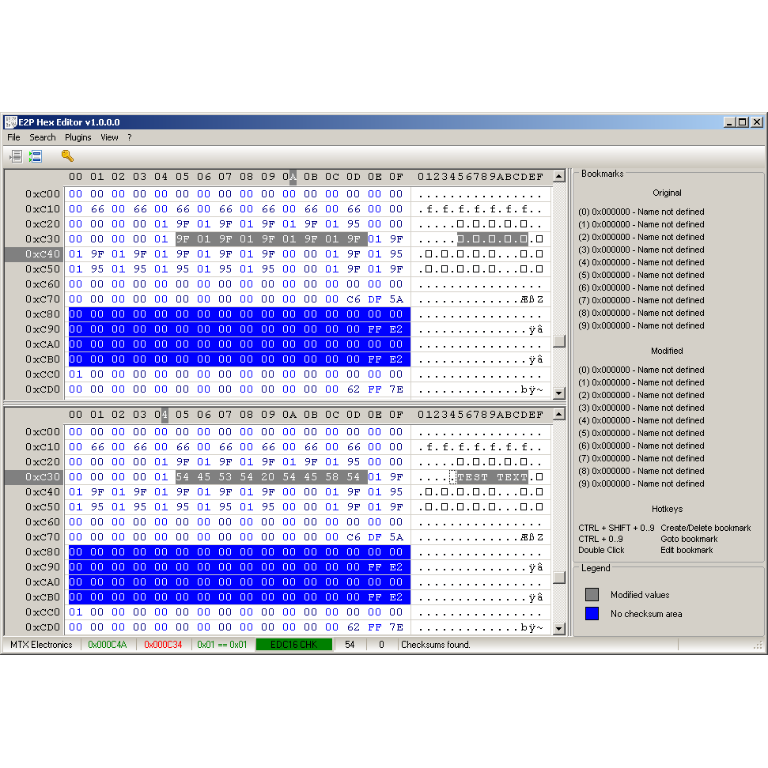Click green status value 0x000C4A
Screen dimensions: 768x768
[x=107, y=645]
